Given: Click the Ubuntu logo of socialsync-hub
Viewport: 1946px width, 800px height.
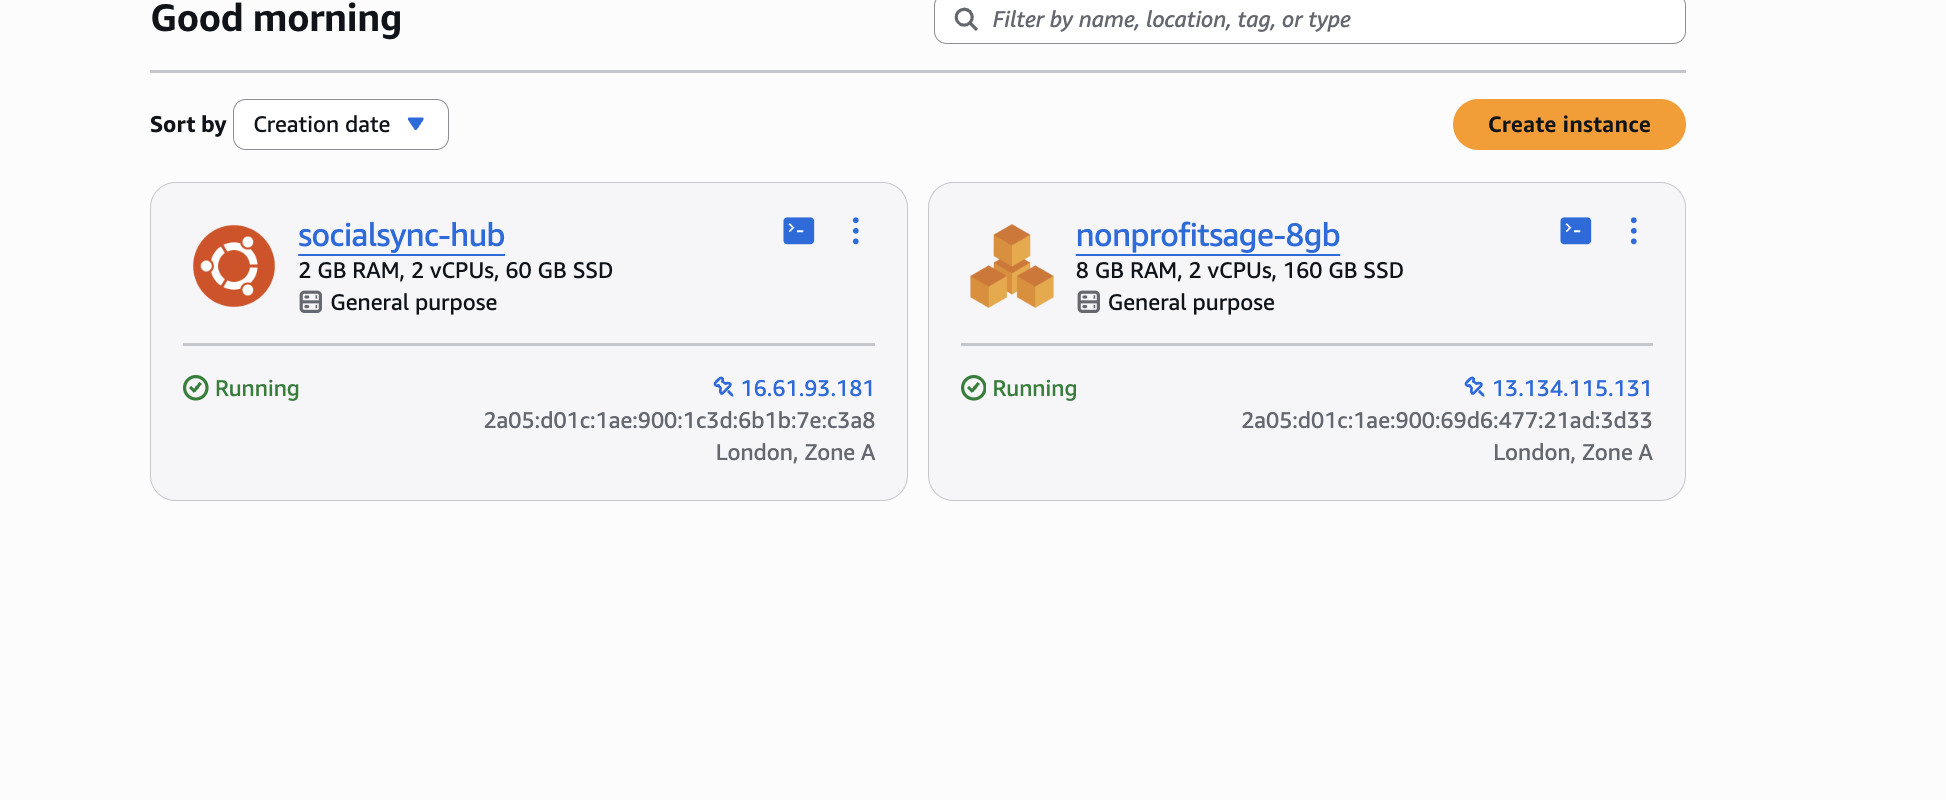Looking at the screenshot, I should (234, 266).
